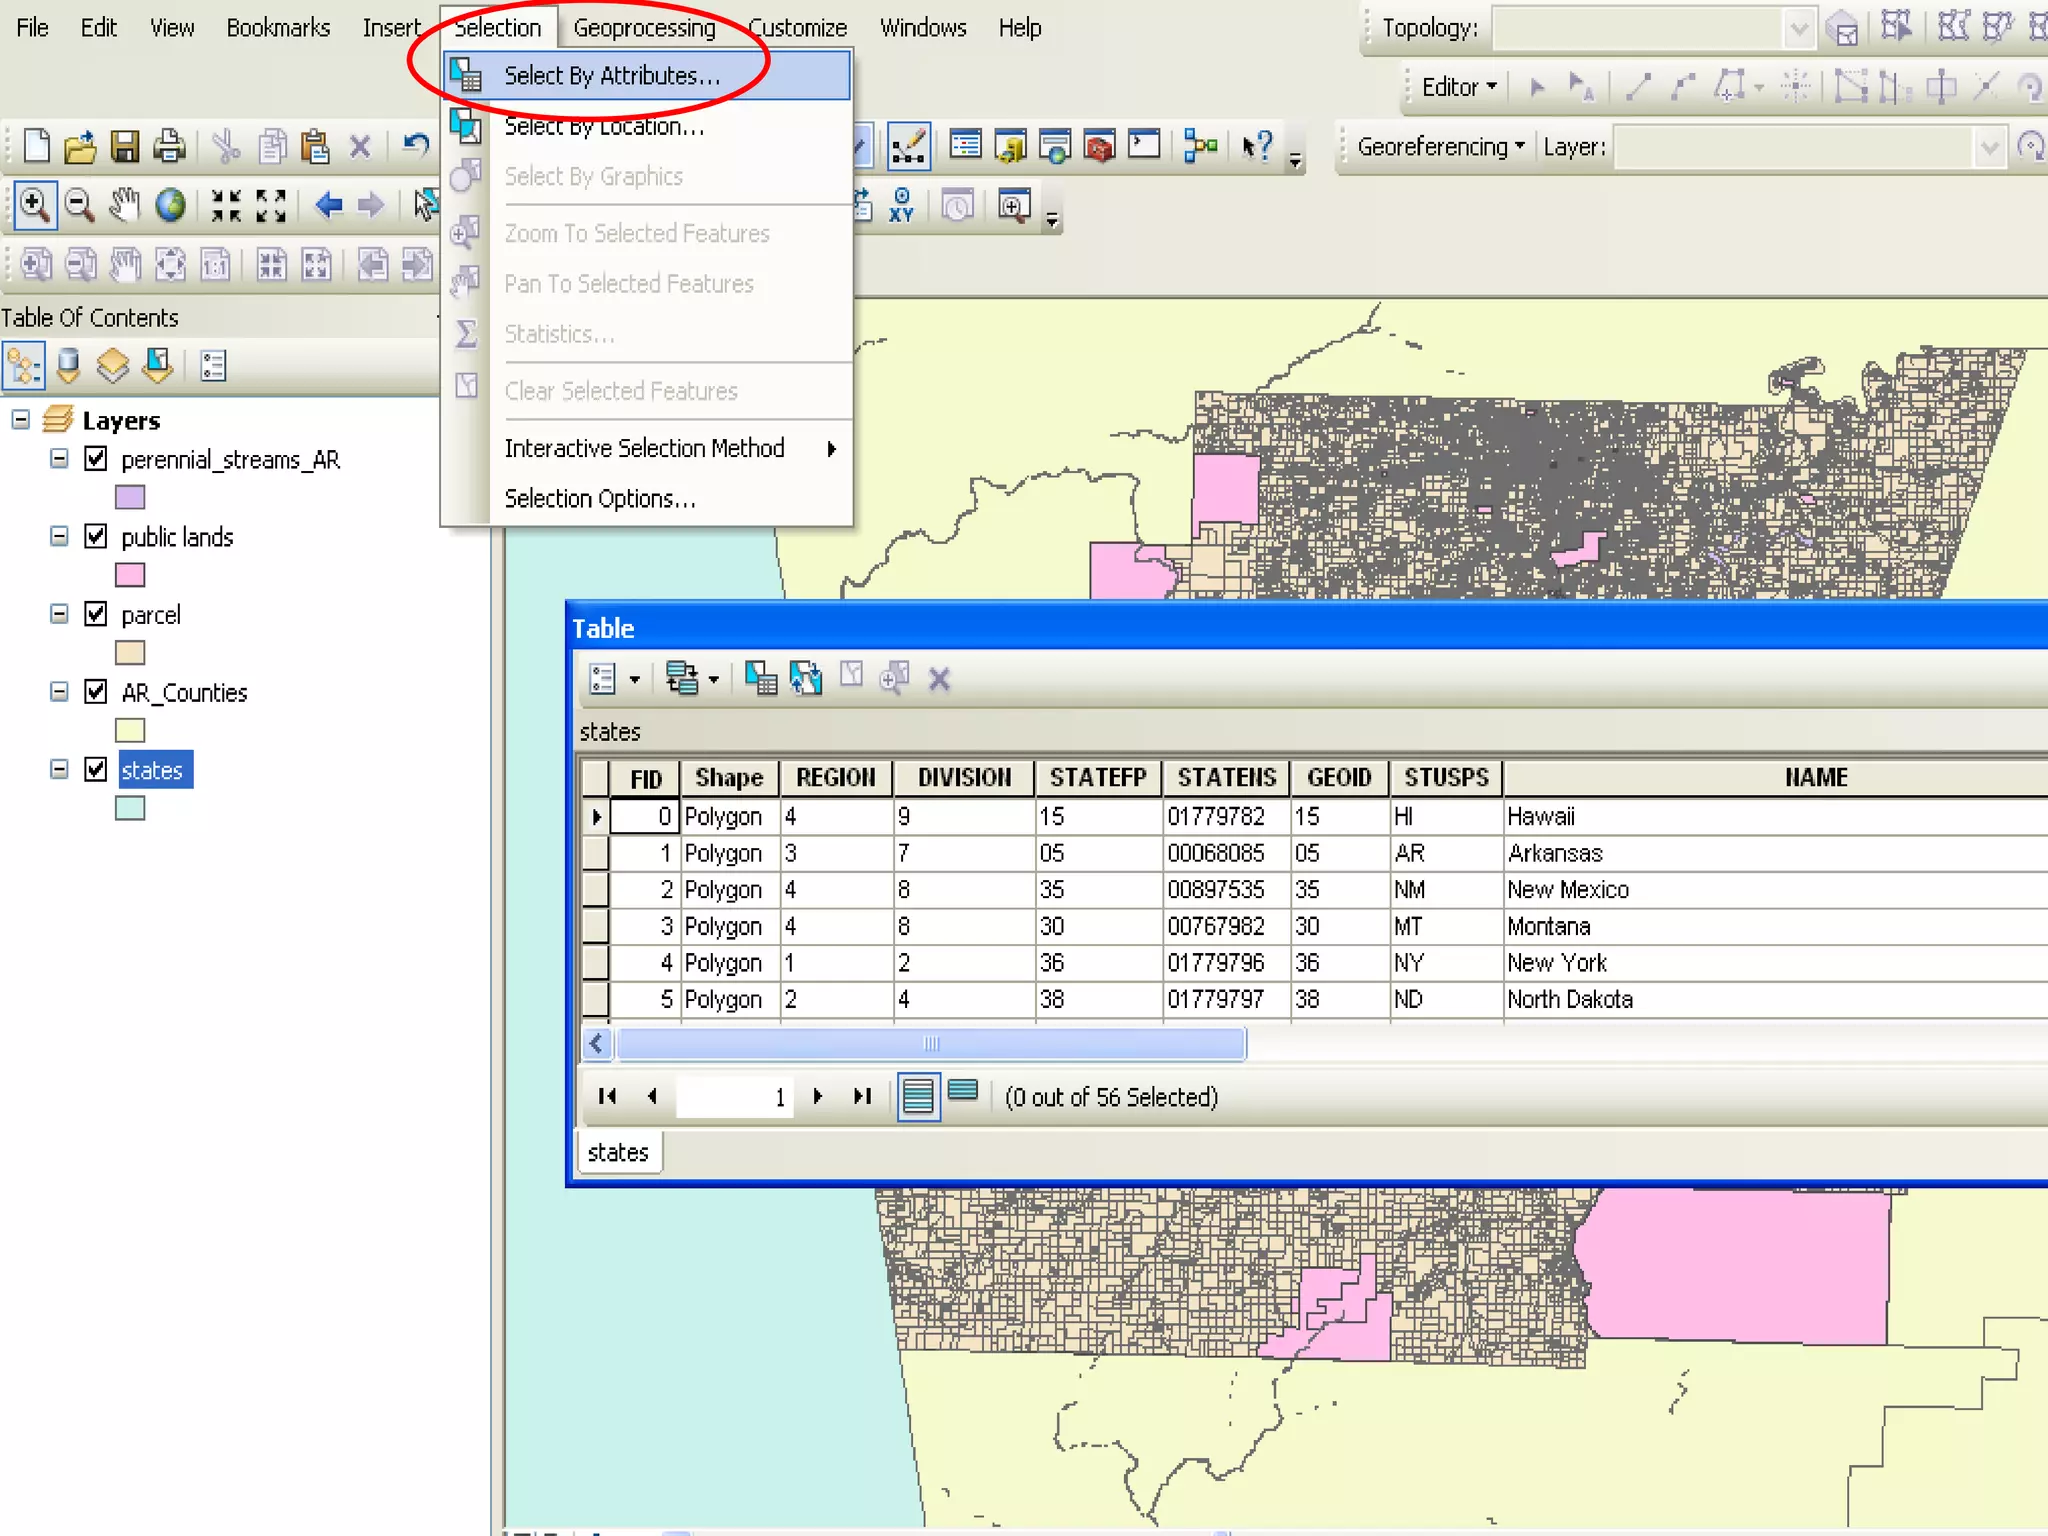Uncheck the public lands layer
This screenshot has width=2048, height=1536.
96,537
